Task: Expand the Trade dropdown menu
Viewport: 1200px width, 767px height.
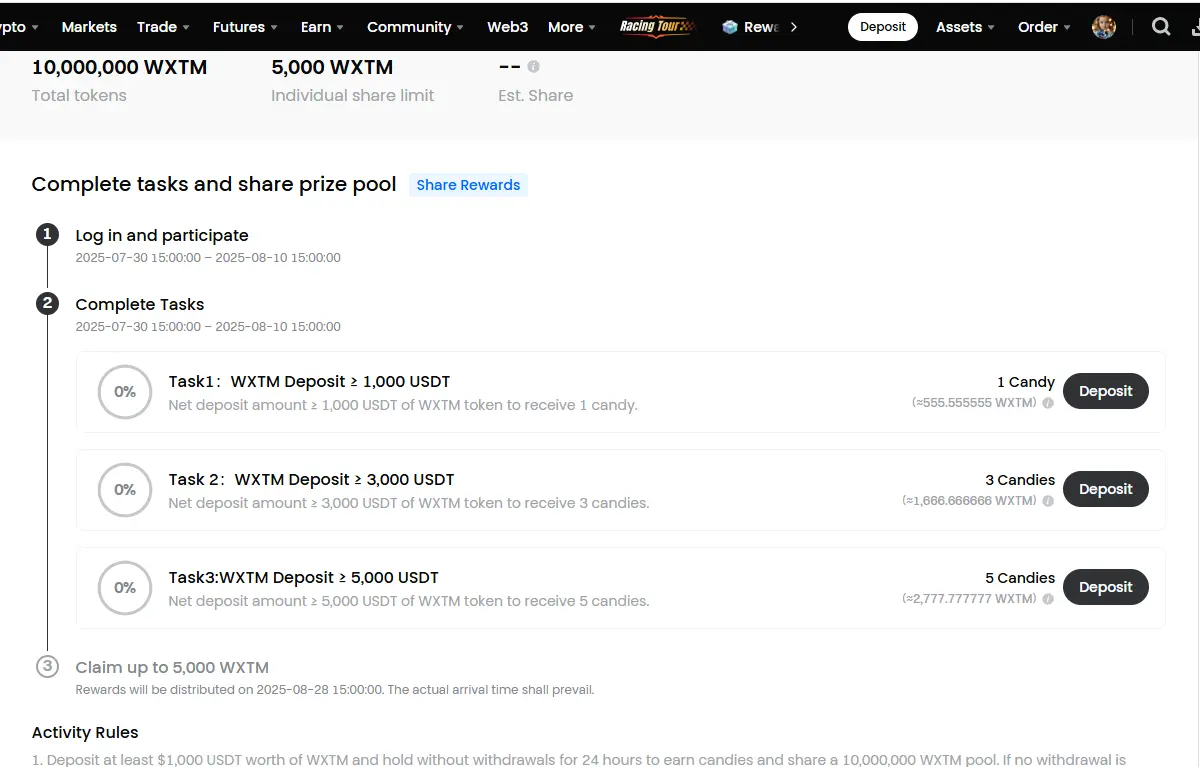Action: pos(165,27)
